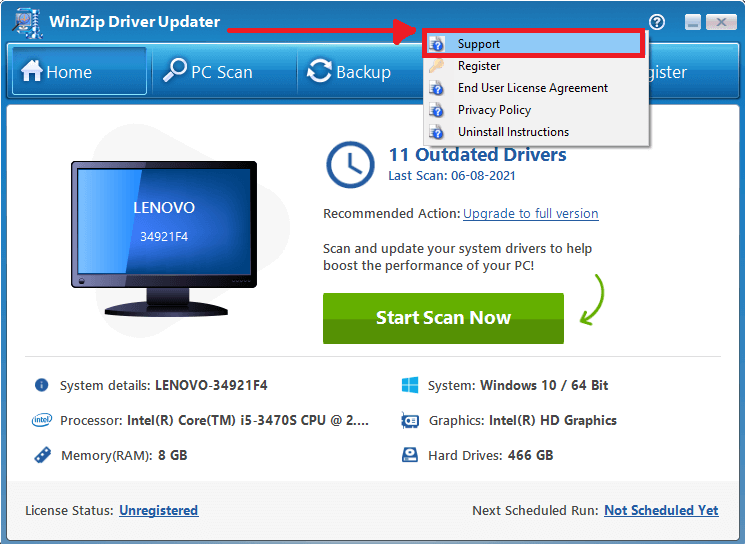This screenshot has height=544, width=745.
Task: Close the WinZip Driver Updater window
Action: point(721,22)
